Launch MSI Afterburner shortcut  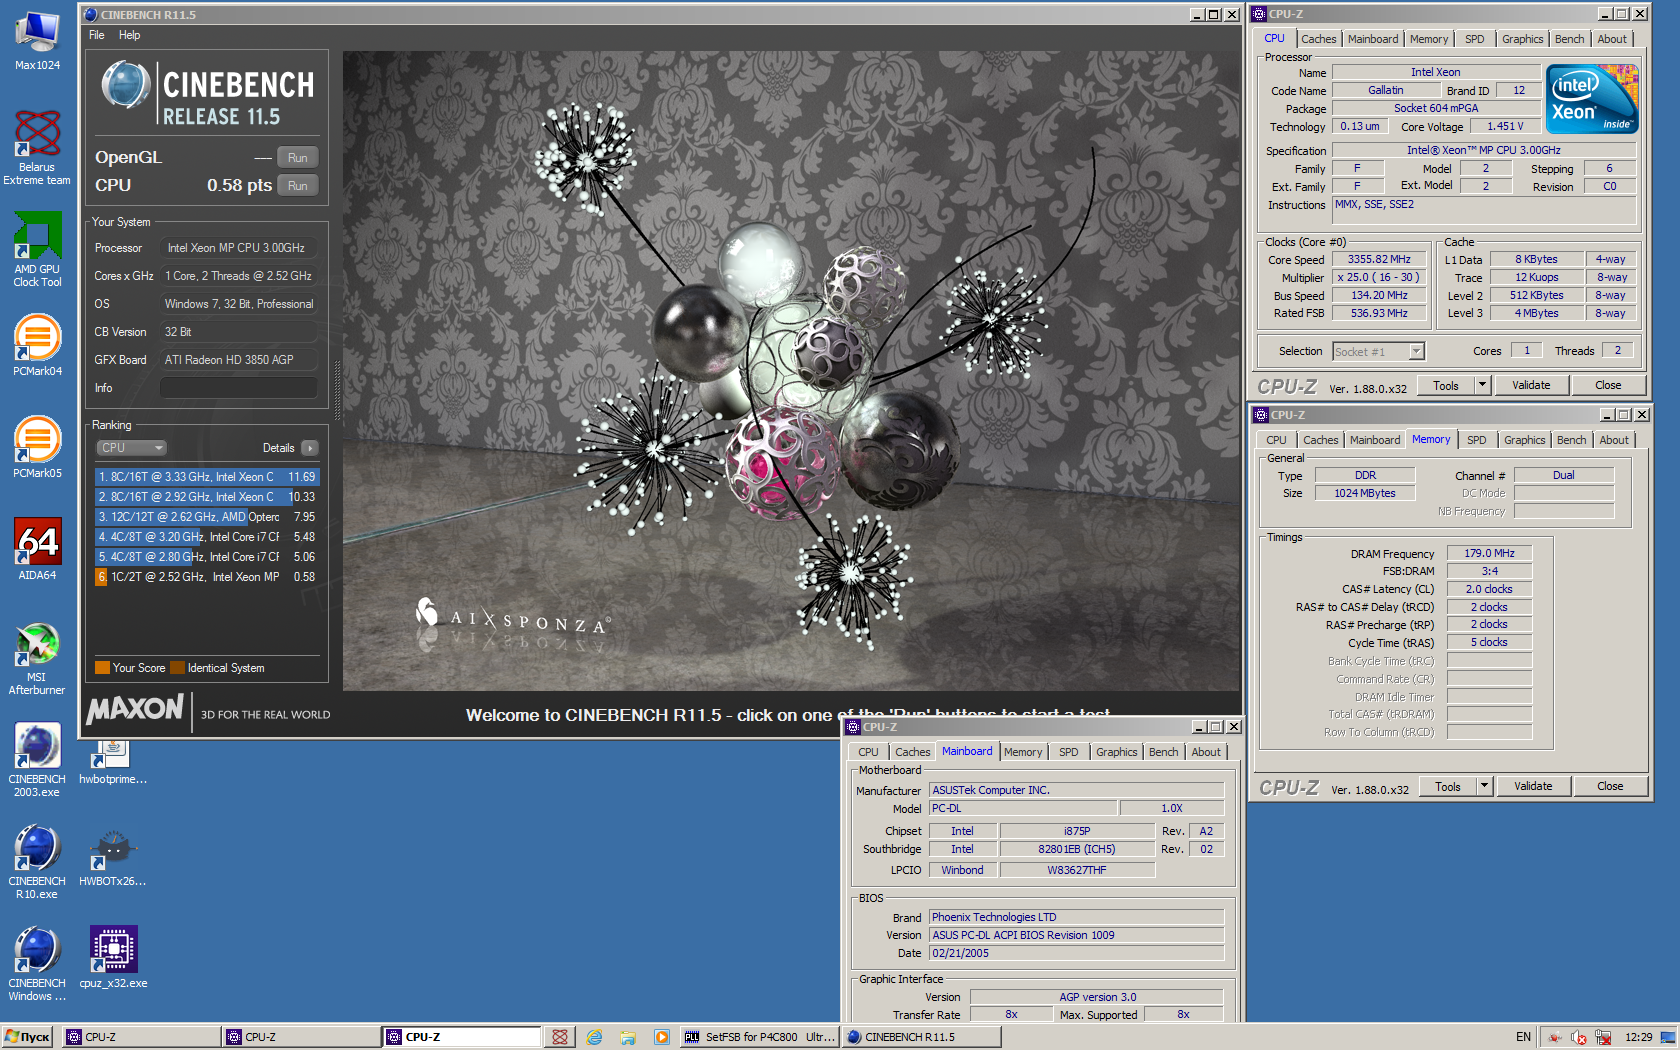pos(37,658)
